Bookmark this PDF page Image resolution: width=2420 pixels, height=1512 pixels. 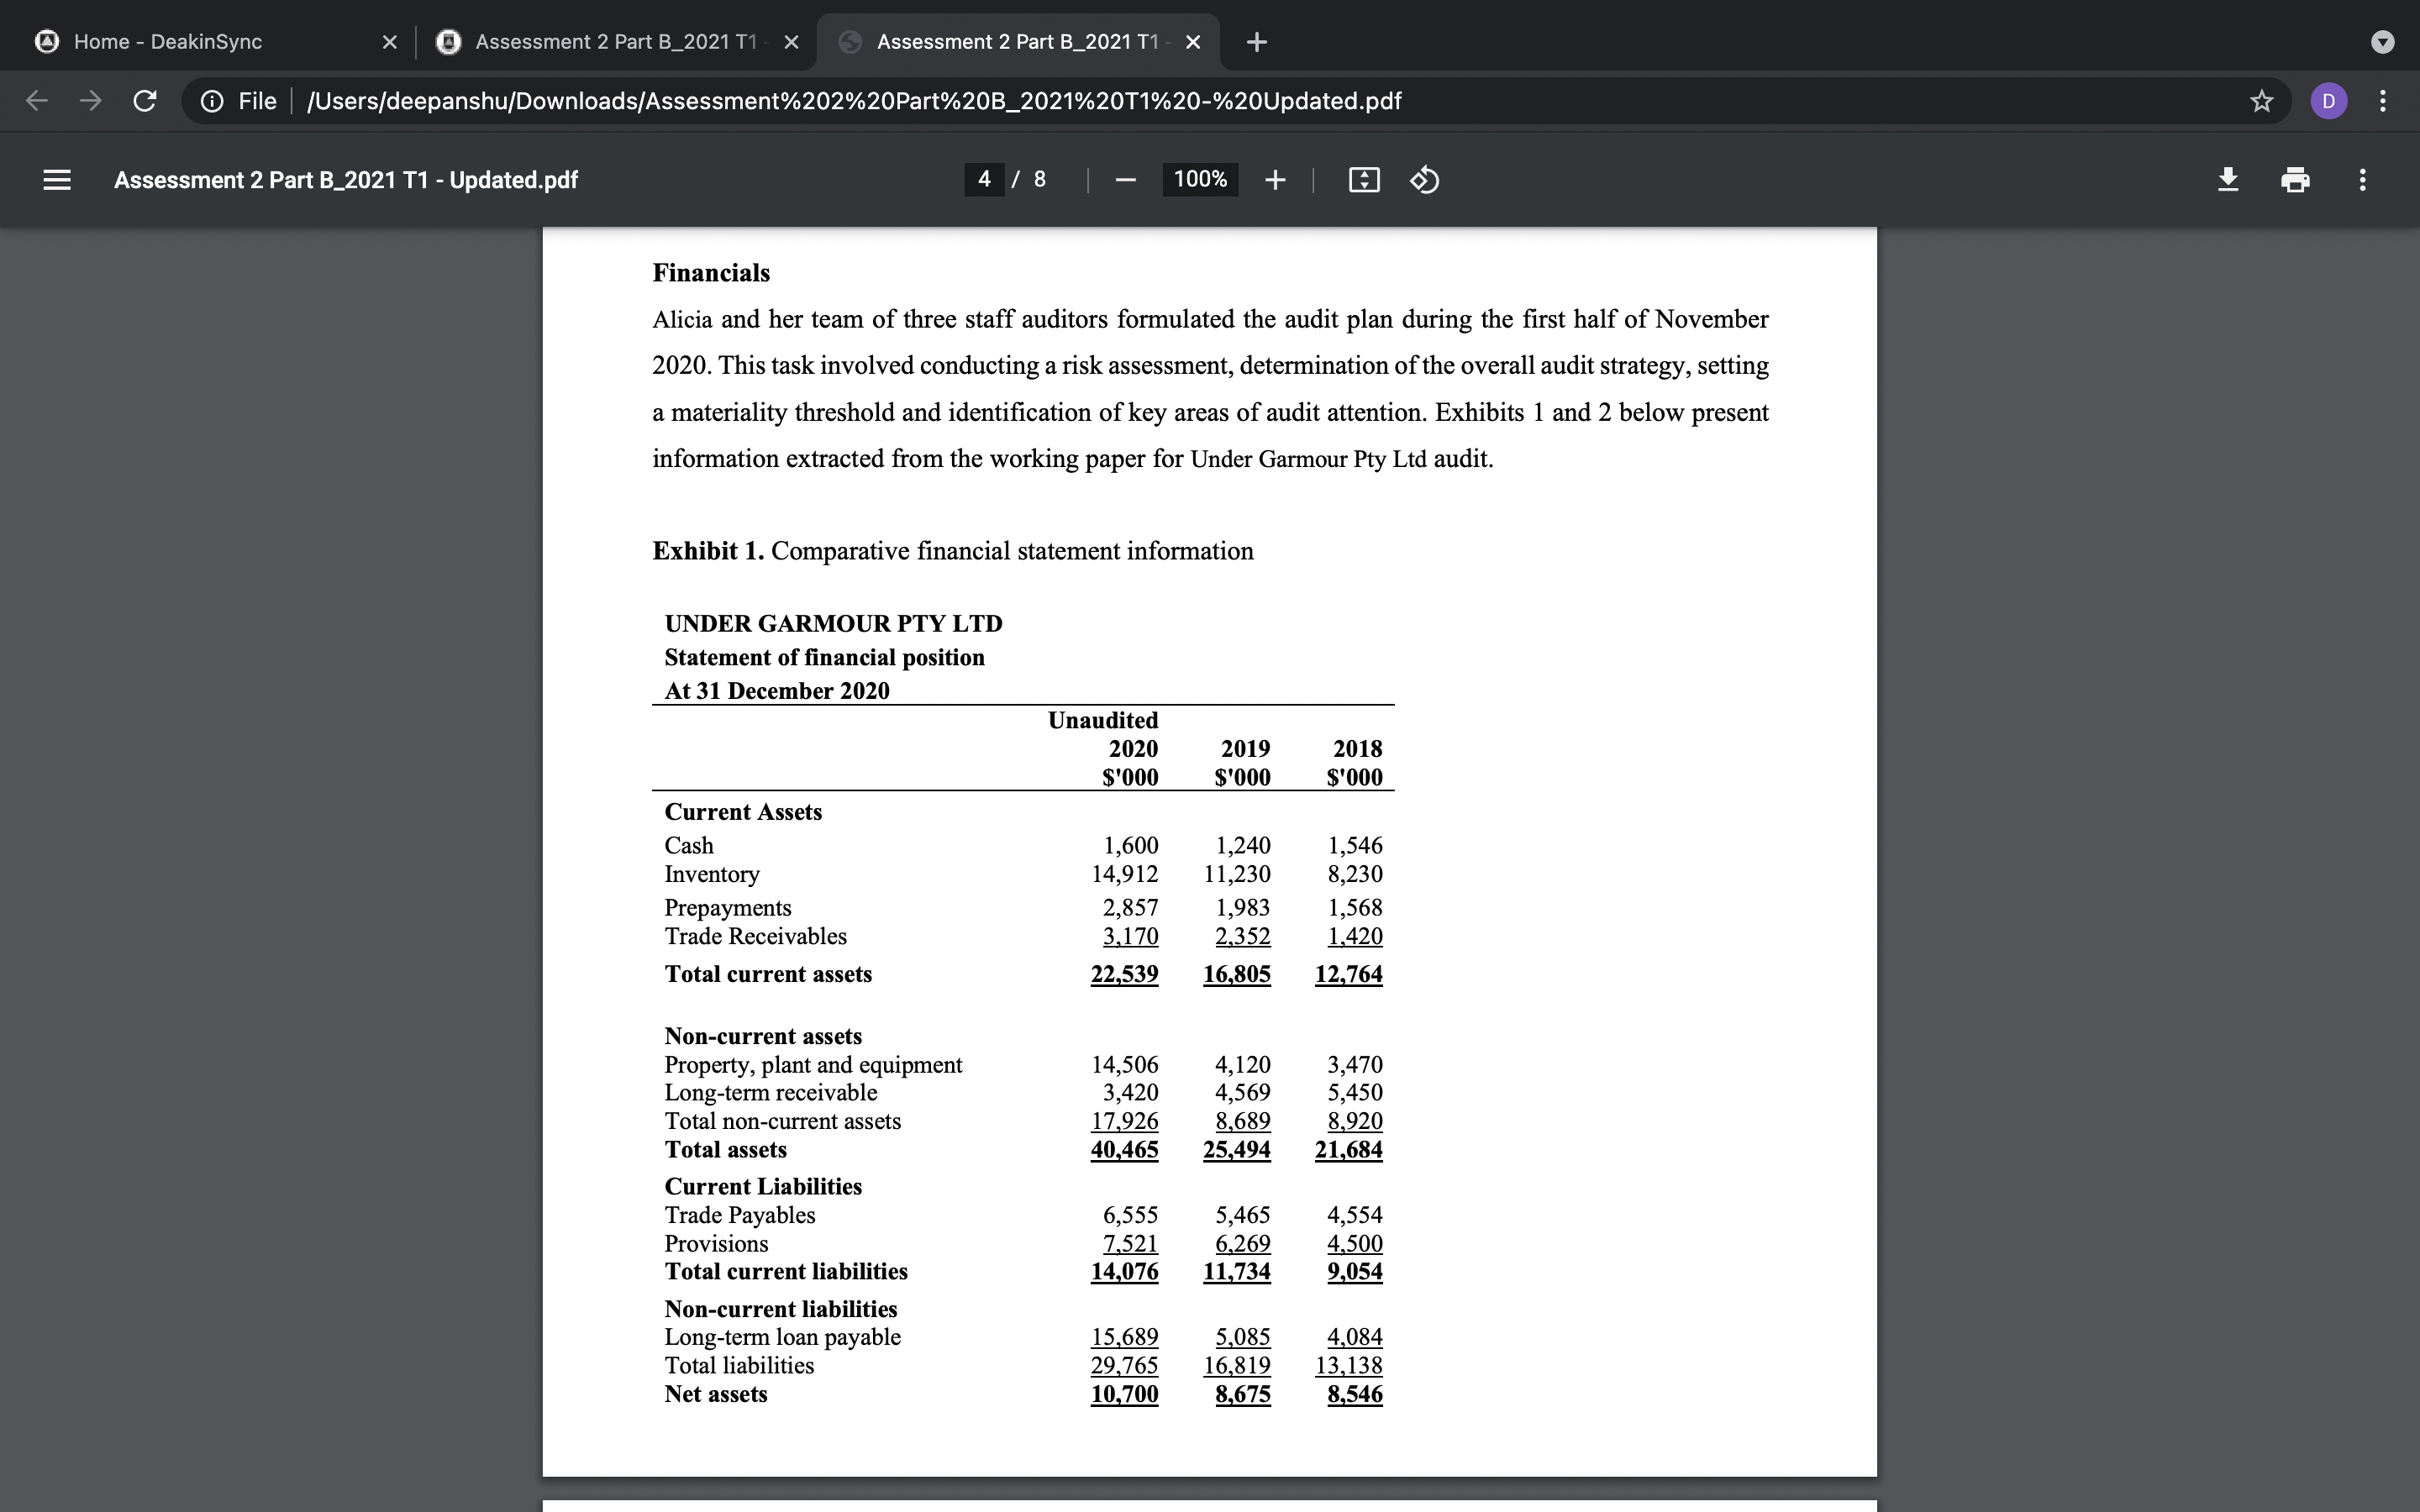tap(2260, 100)
